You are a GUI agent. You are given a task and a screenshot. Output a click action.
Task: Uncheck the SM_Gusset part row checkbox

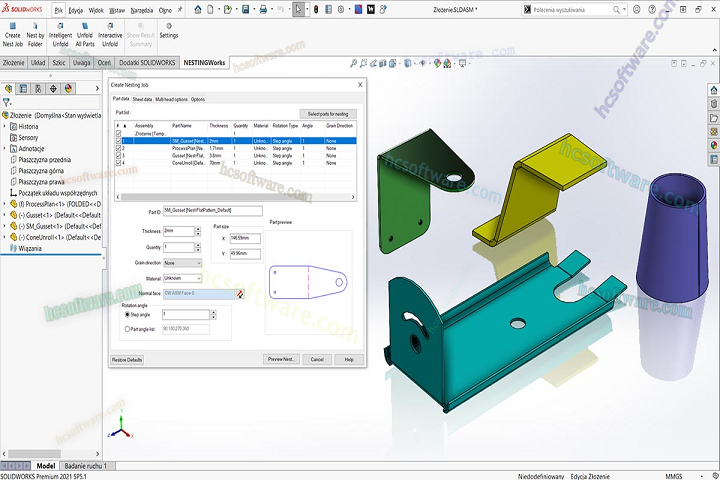pyautogui.click(x=119, y=142)
